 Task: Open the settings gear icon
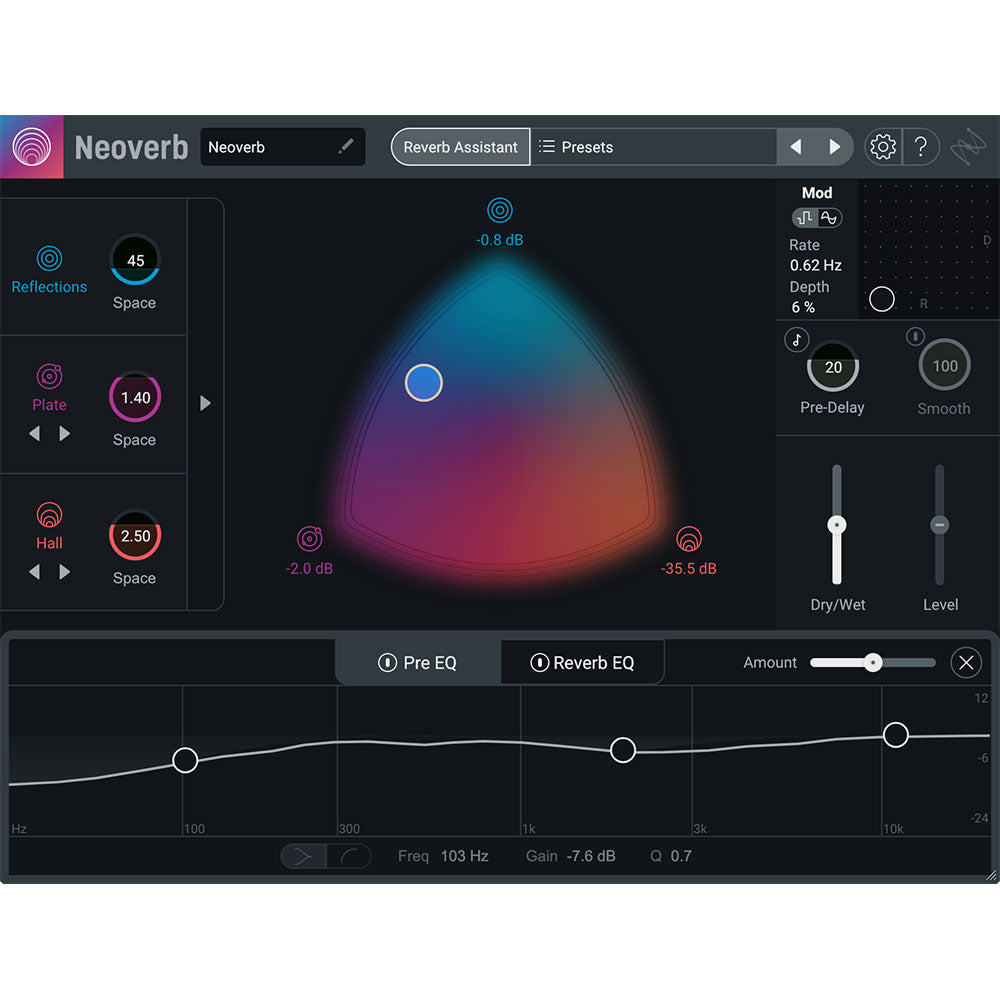click(882, 146)
